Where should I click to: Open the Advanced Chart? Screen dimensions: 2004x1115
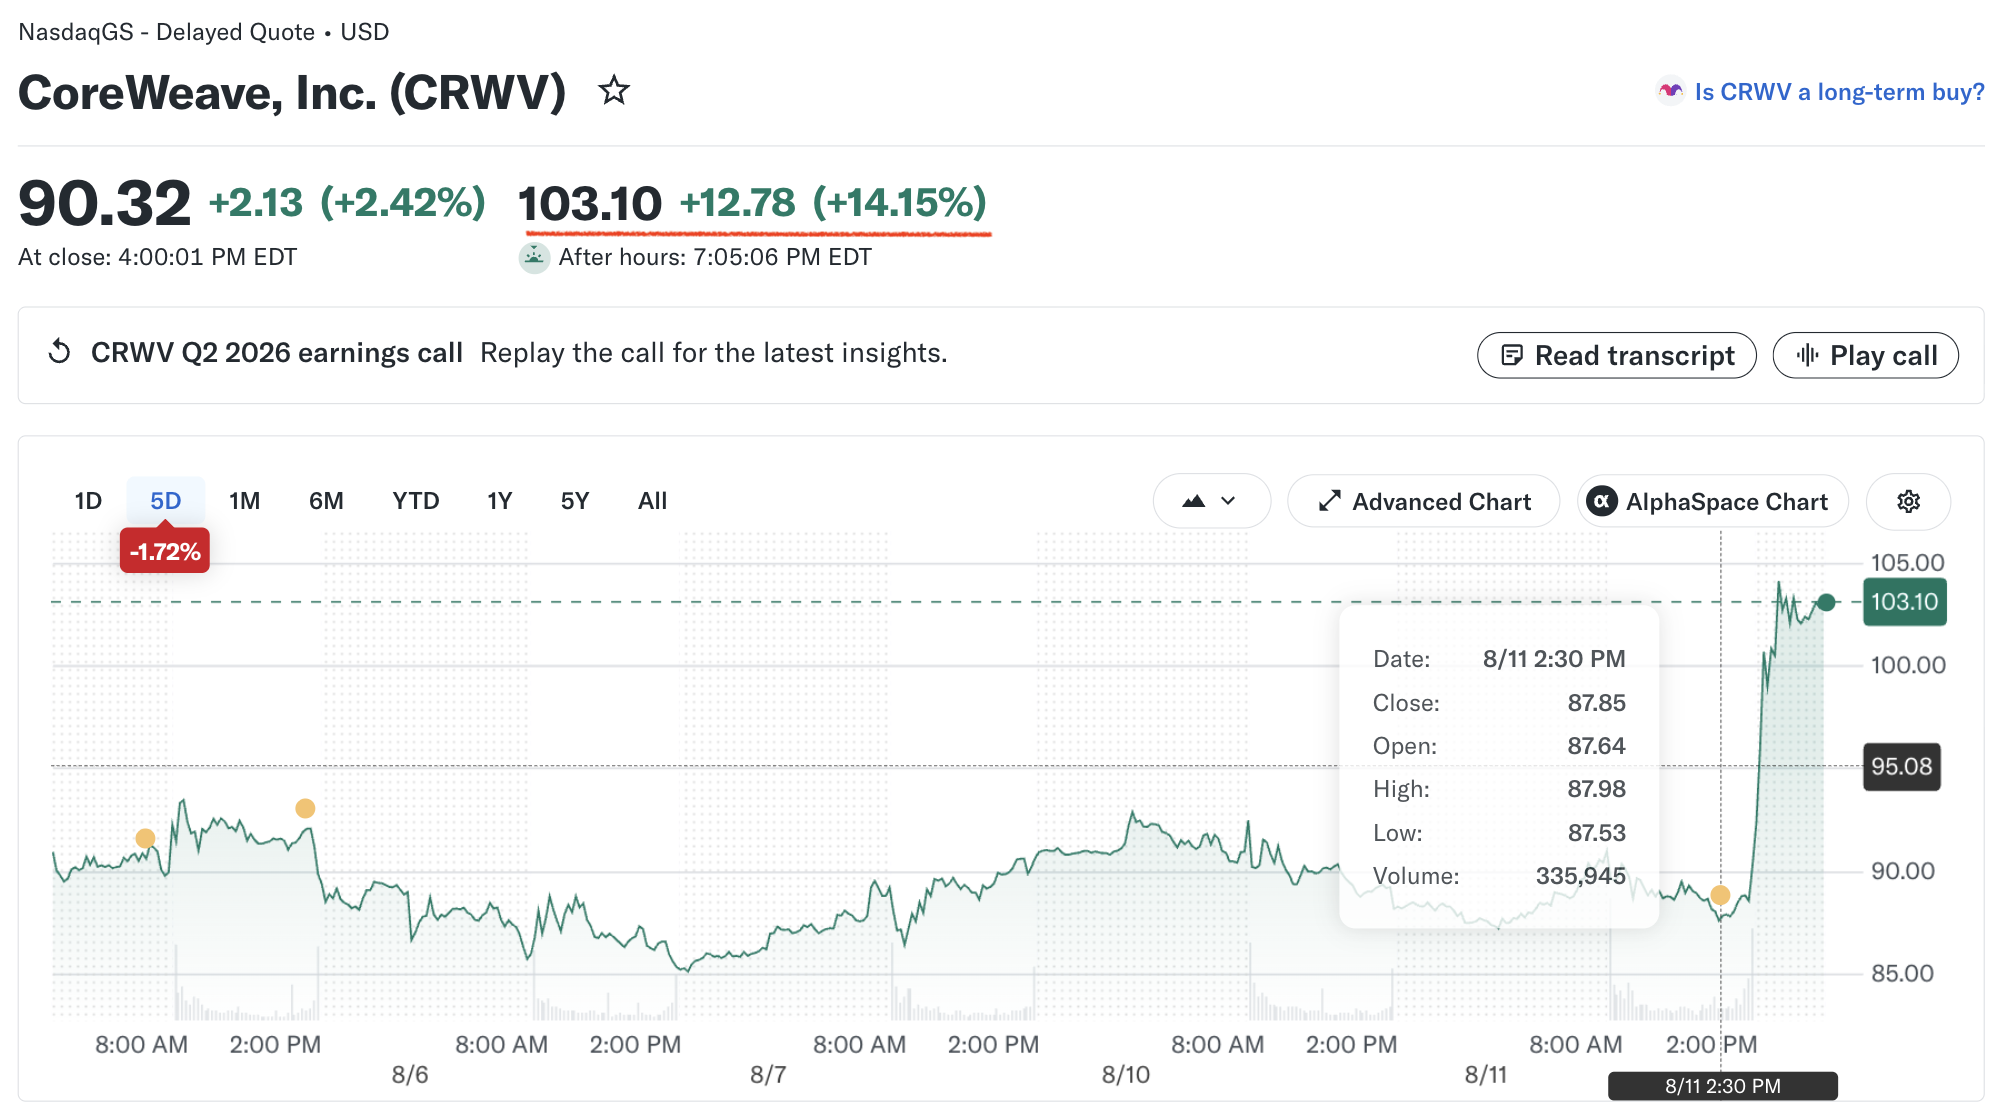[1424, 501]
